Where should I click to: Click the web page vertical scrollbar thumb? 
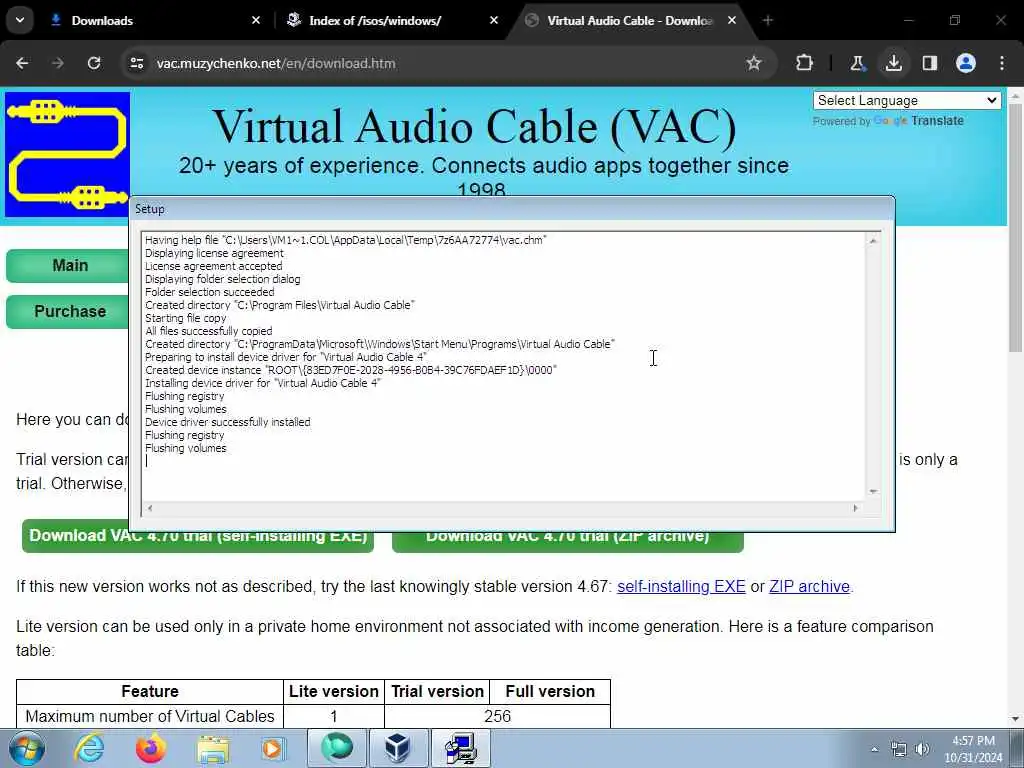[1015, 229]
